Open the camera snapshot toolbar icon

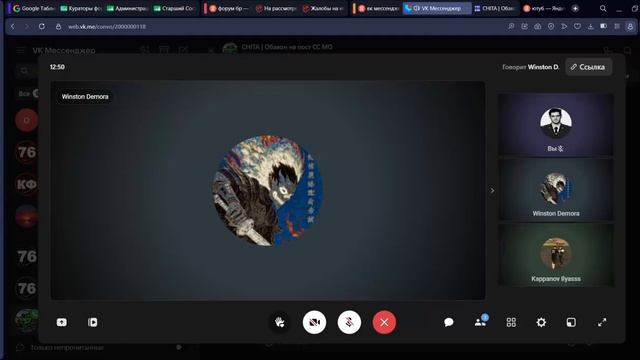tap(538, 27)
